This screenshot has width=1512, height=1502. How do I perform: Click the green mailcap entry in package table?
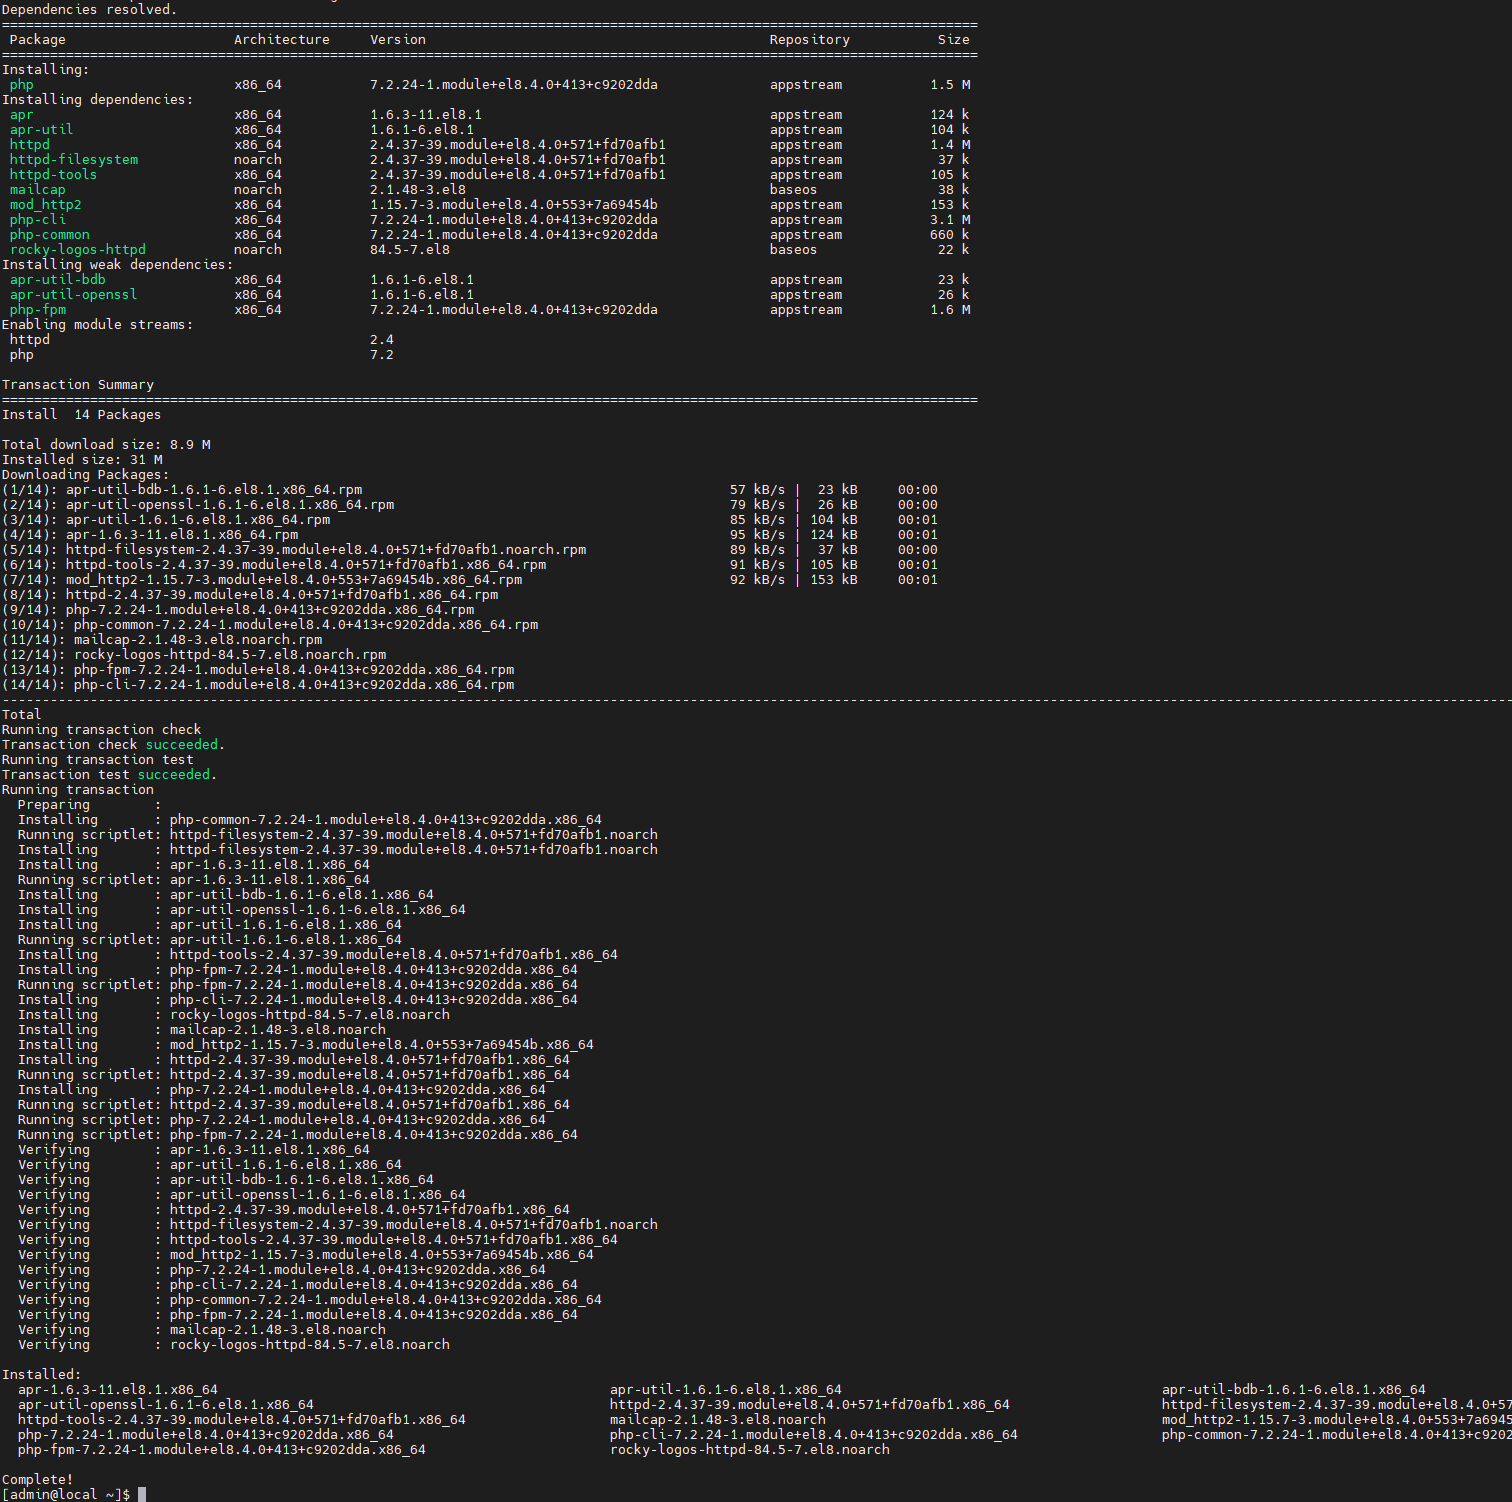pos(37,190)
